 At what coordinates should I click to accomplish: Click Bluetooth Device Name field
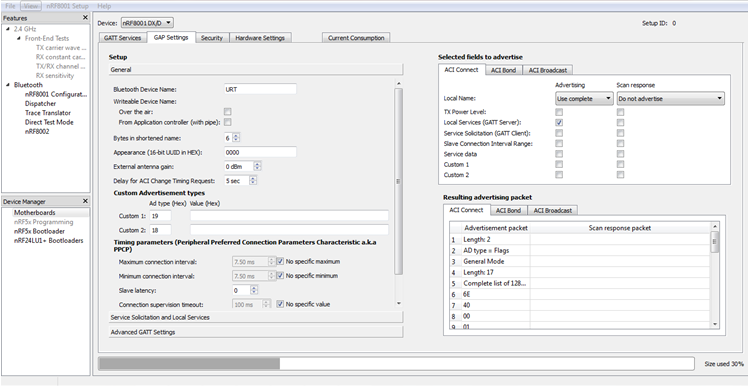260,89
